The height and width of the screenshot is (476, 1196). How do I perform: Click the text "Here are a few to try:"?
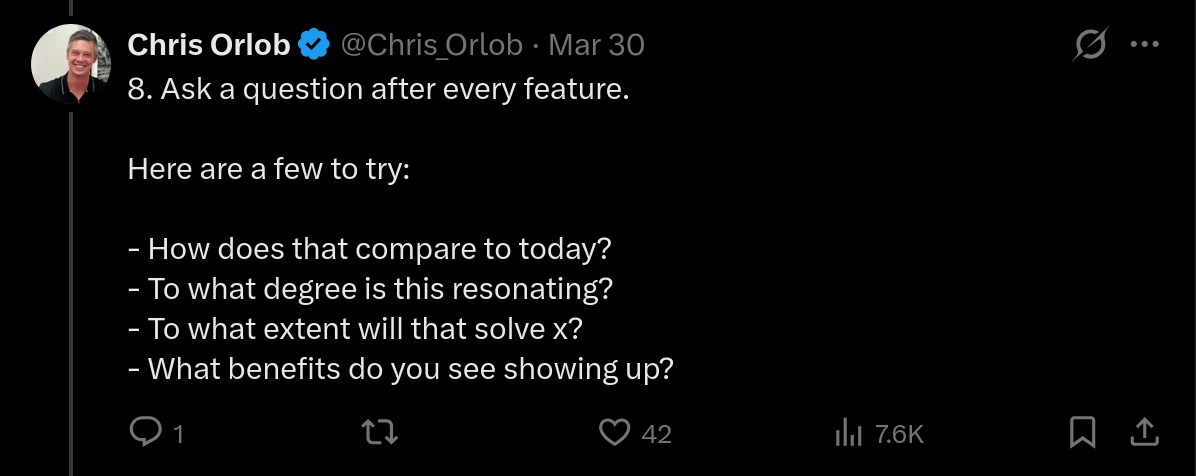point(269,169)
